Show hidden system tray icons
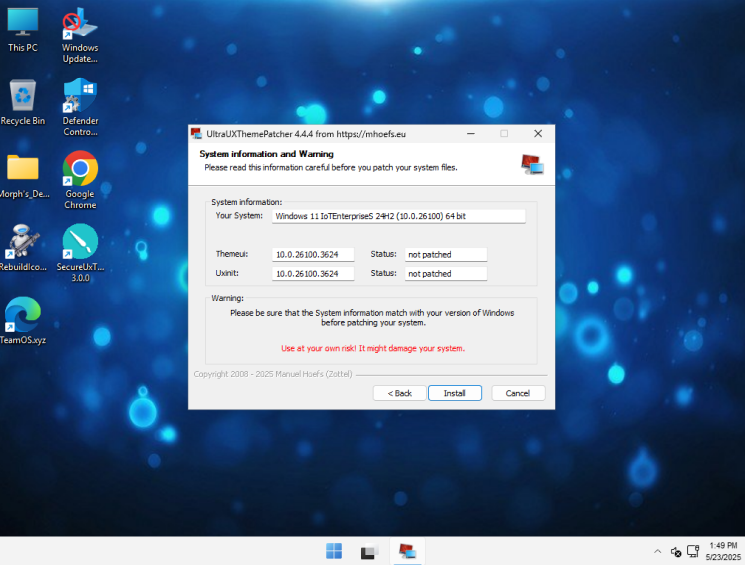 (658, 551)
